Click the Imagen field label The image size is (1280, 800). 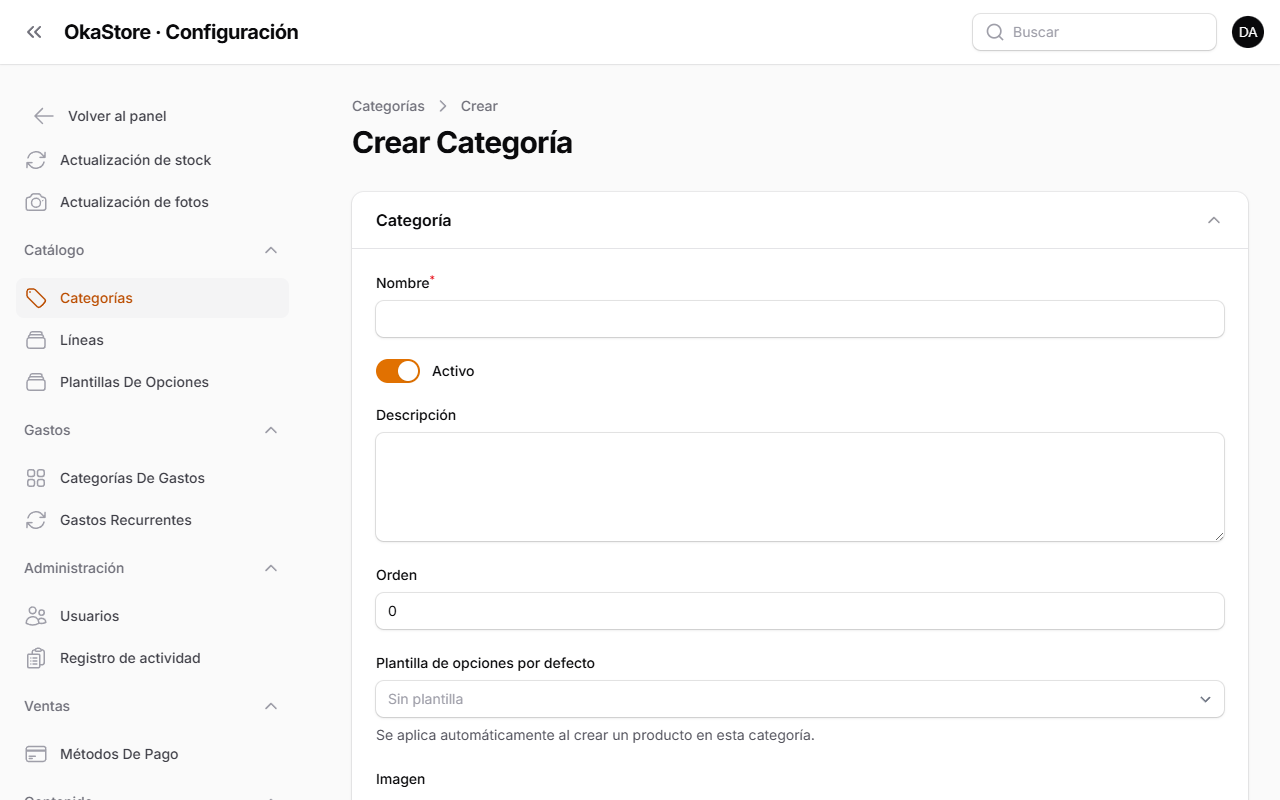400,779
